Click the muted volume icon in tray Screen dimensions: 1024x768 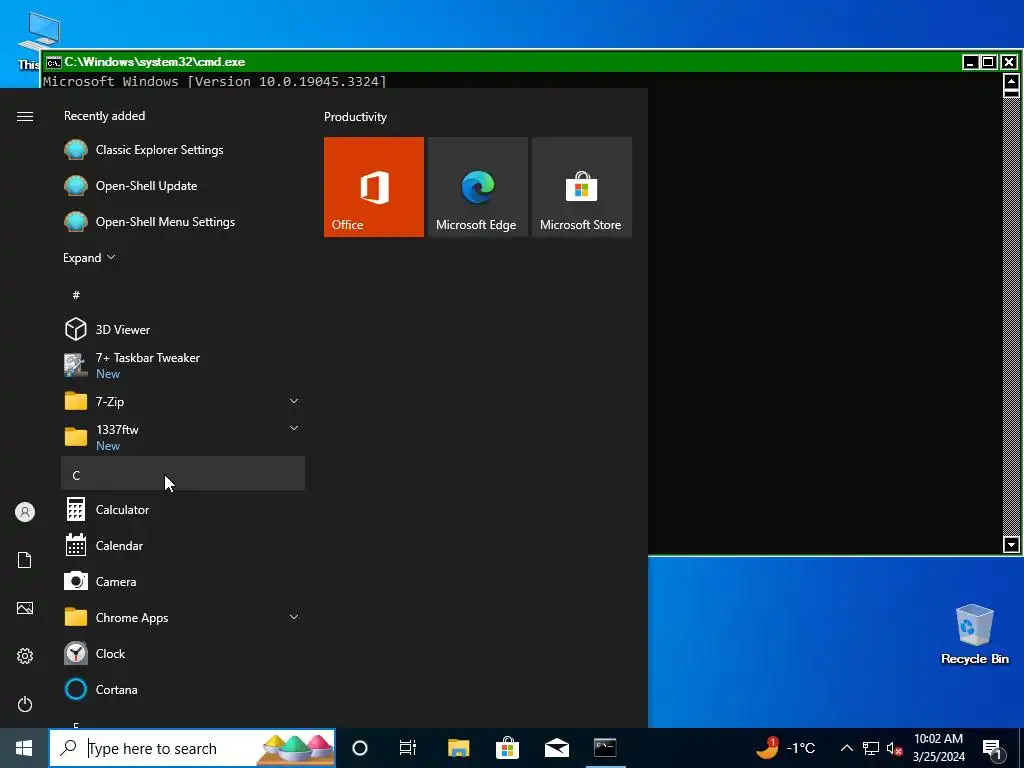(x=894, y=748)
